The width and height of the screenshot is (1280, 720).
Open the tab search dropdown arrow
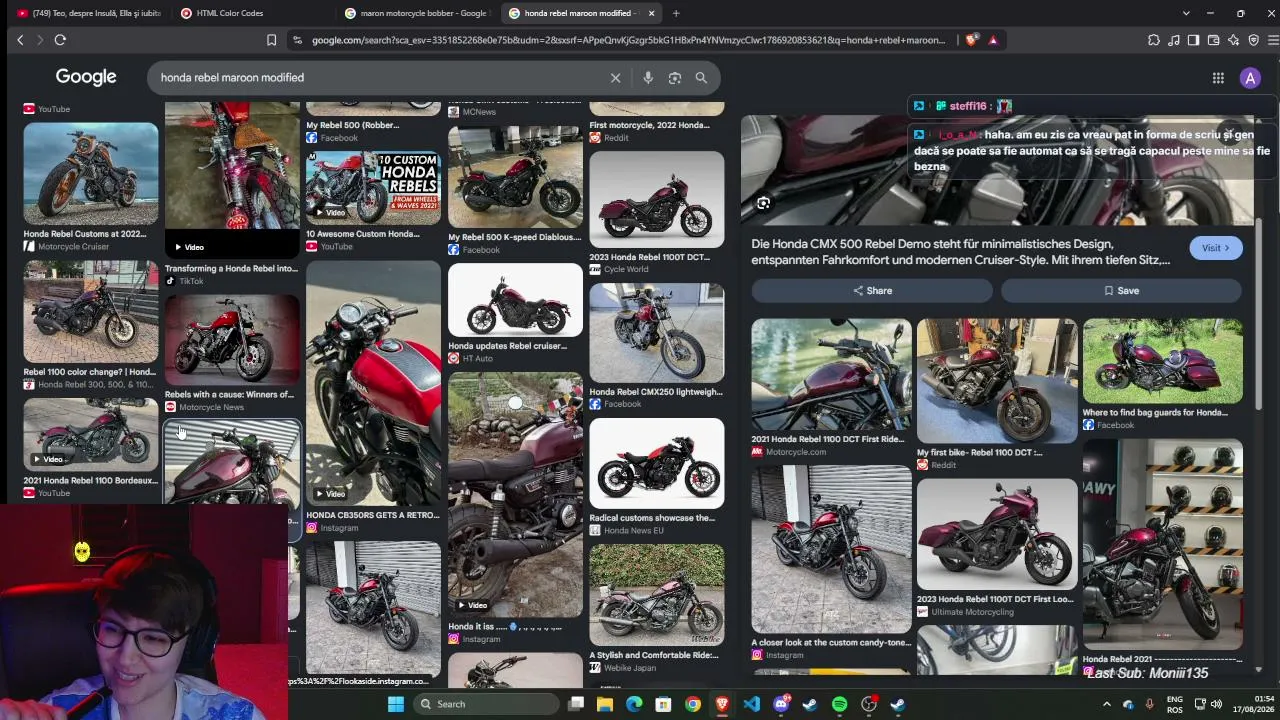click(1186, 13)
